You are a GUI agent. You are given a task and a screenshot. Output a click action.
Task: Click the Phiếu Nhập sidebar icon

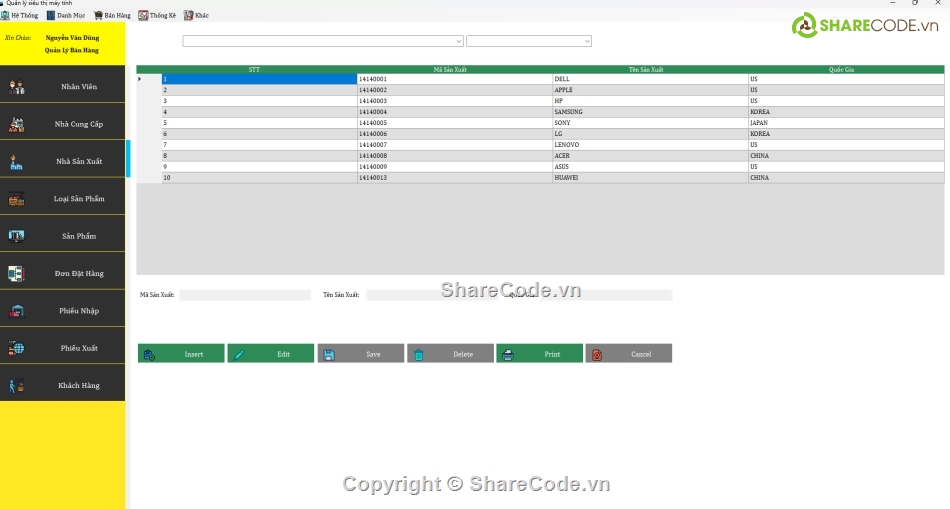click(x=17, y=311)
